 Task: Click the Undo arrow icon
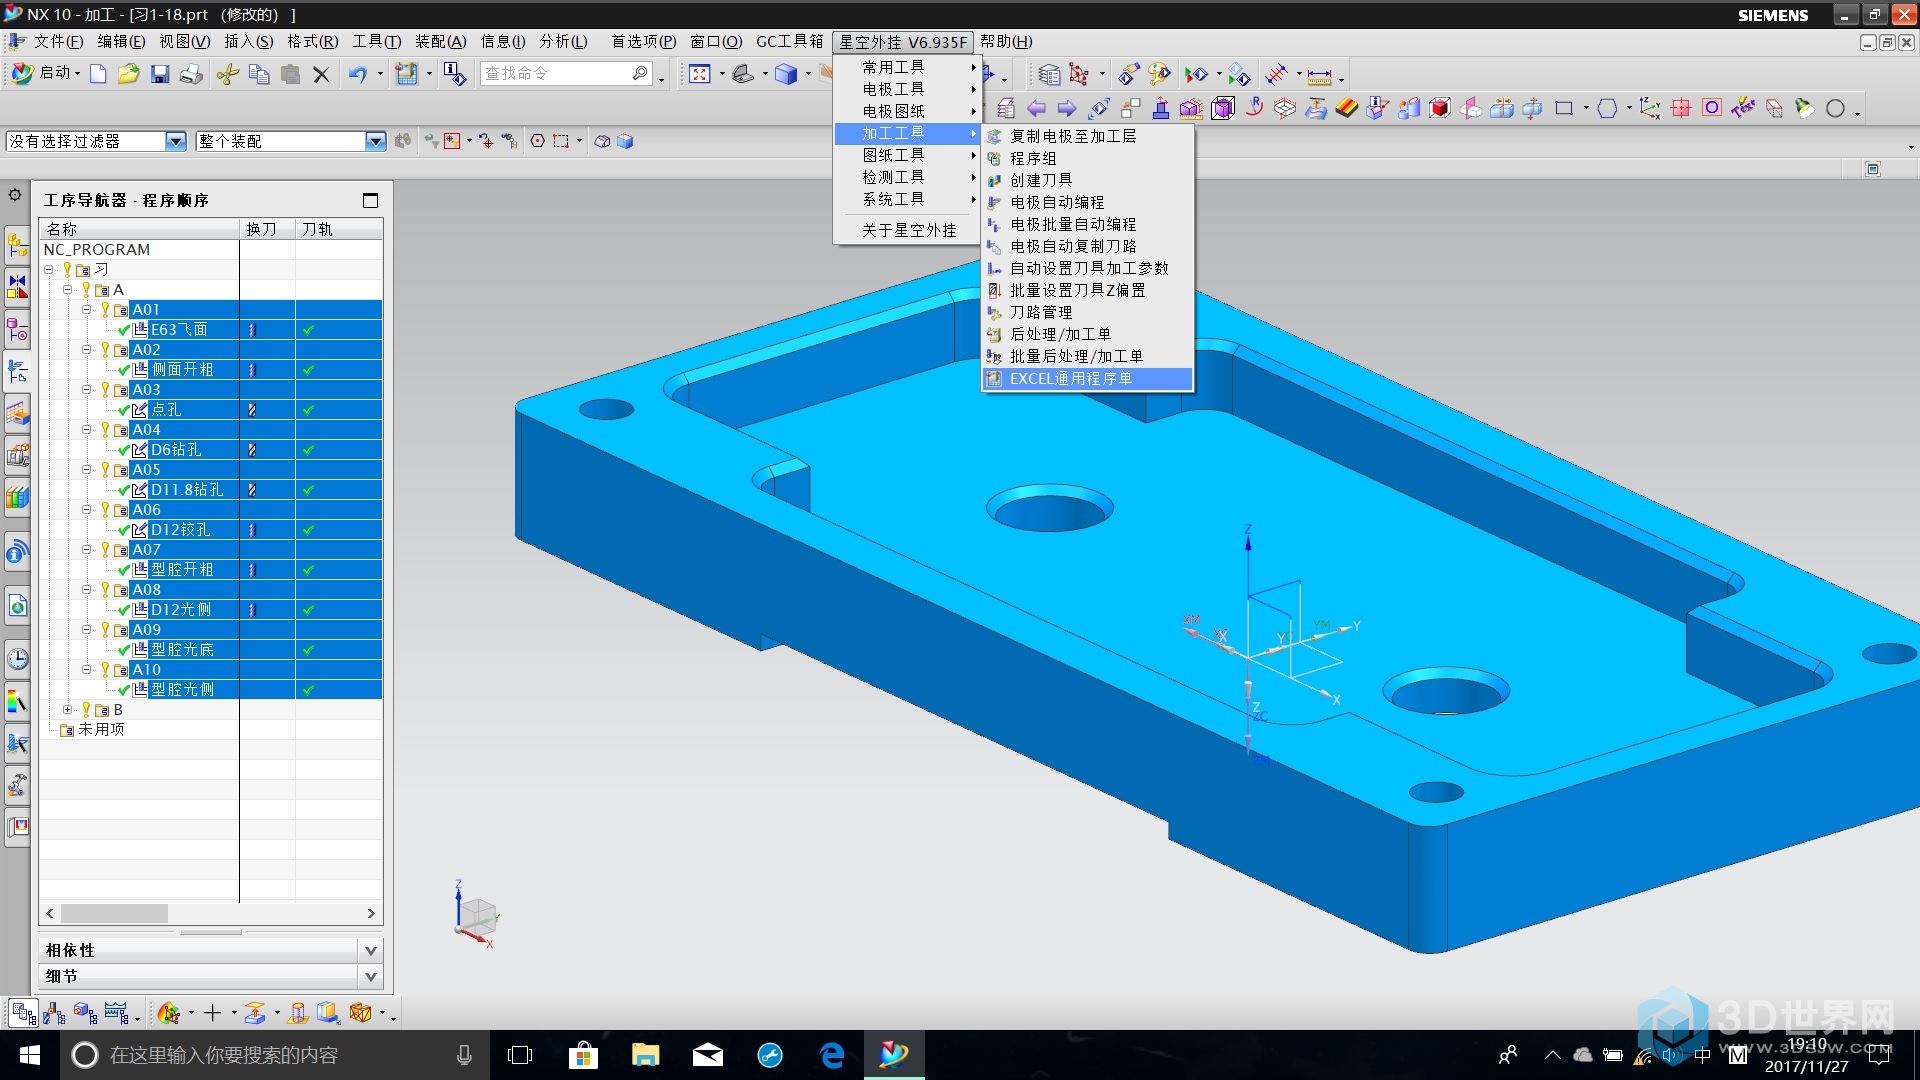(358, 74)
